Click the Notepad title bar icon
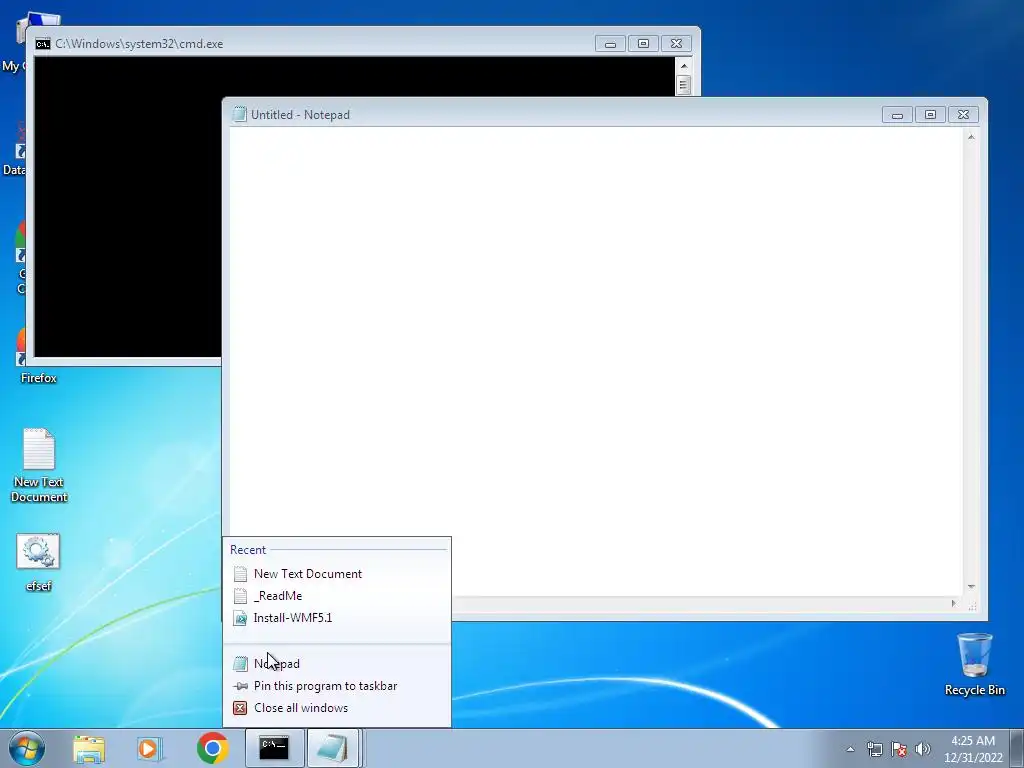The height and width of the screenshot is (768, 1024). pyautogui.click(x=240, y=114)
